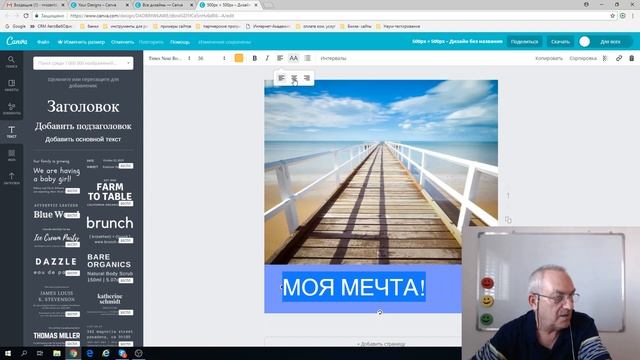
Task: Click the design title text
Action: 457,42
